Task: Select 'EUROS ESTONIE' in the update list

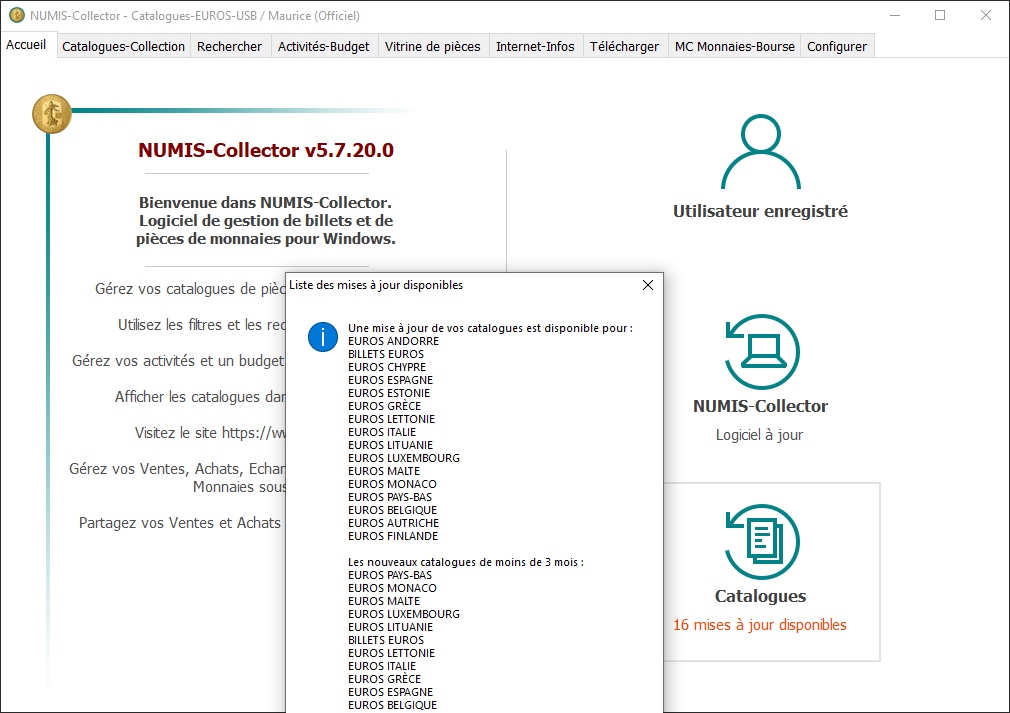Action: (389, 393)
